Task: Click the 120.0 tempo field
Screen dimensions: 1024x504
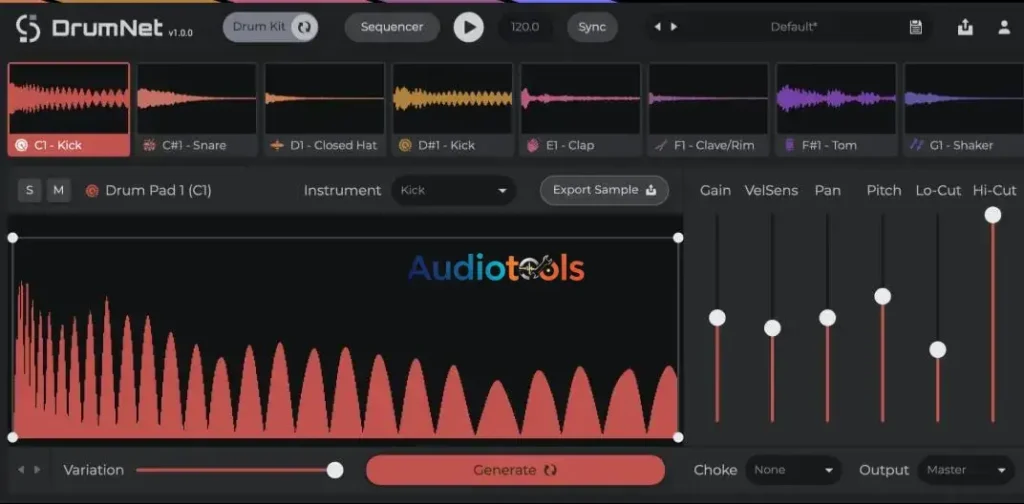Action: tap(525, 27)
